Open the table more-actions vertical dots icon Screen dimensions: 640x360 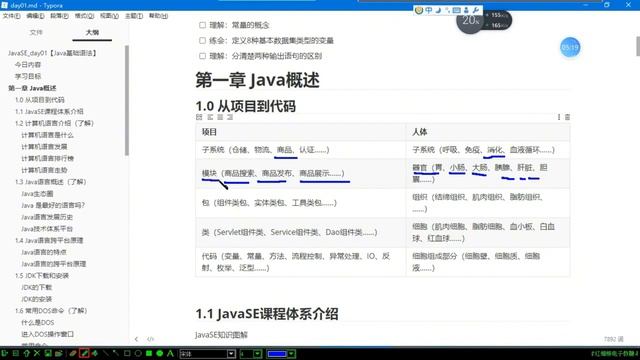(x=559, y=117)
